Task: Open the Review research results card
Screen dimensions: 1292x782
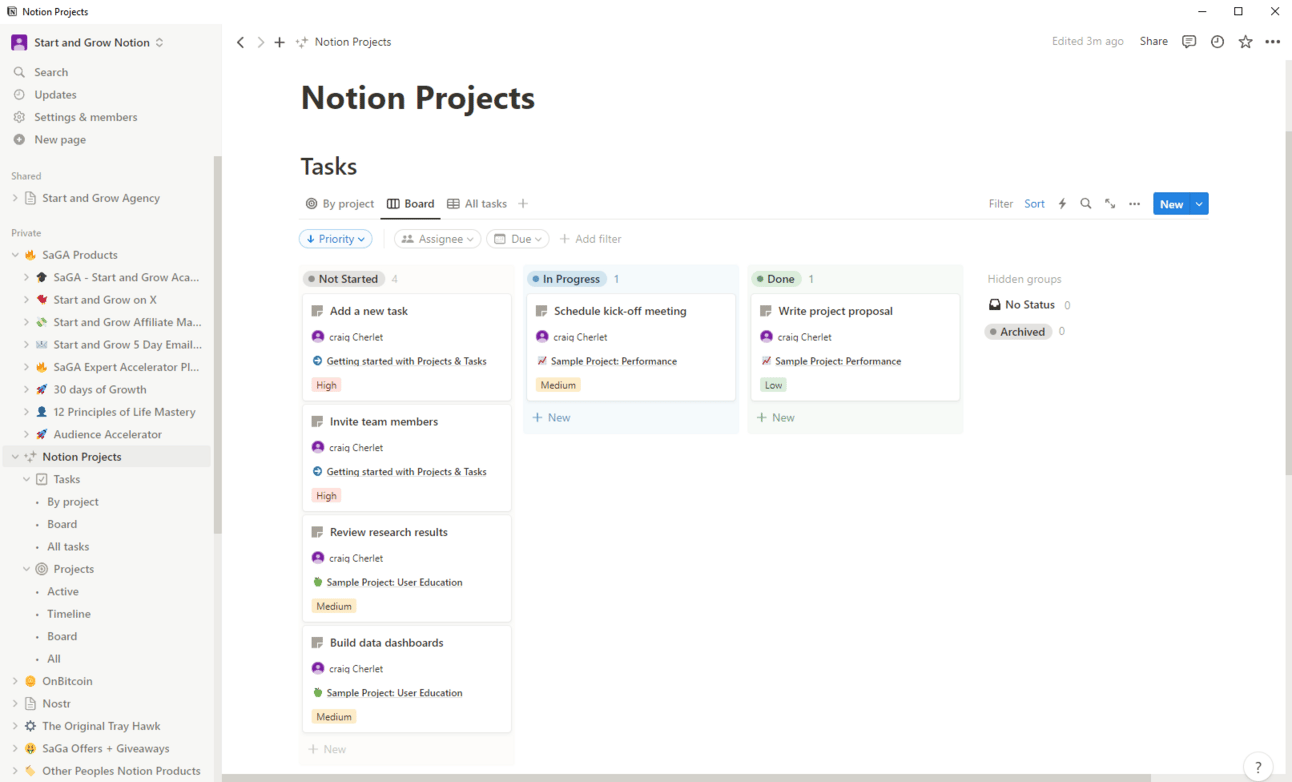Action: (407, 569)
